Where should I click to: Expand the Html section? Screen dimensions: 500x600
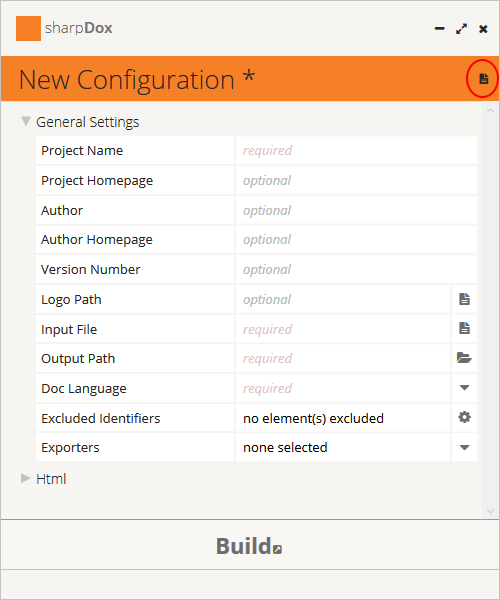(x=26, y=478)
